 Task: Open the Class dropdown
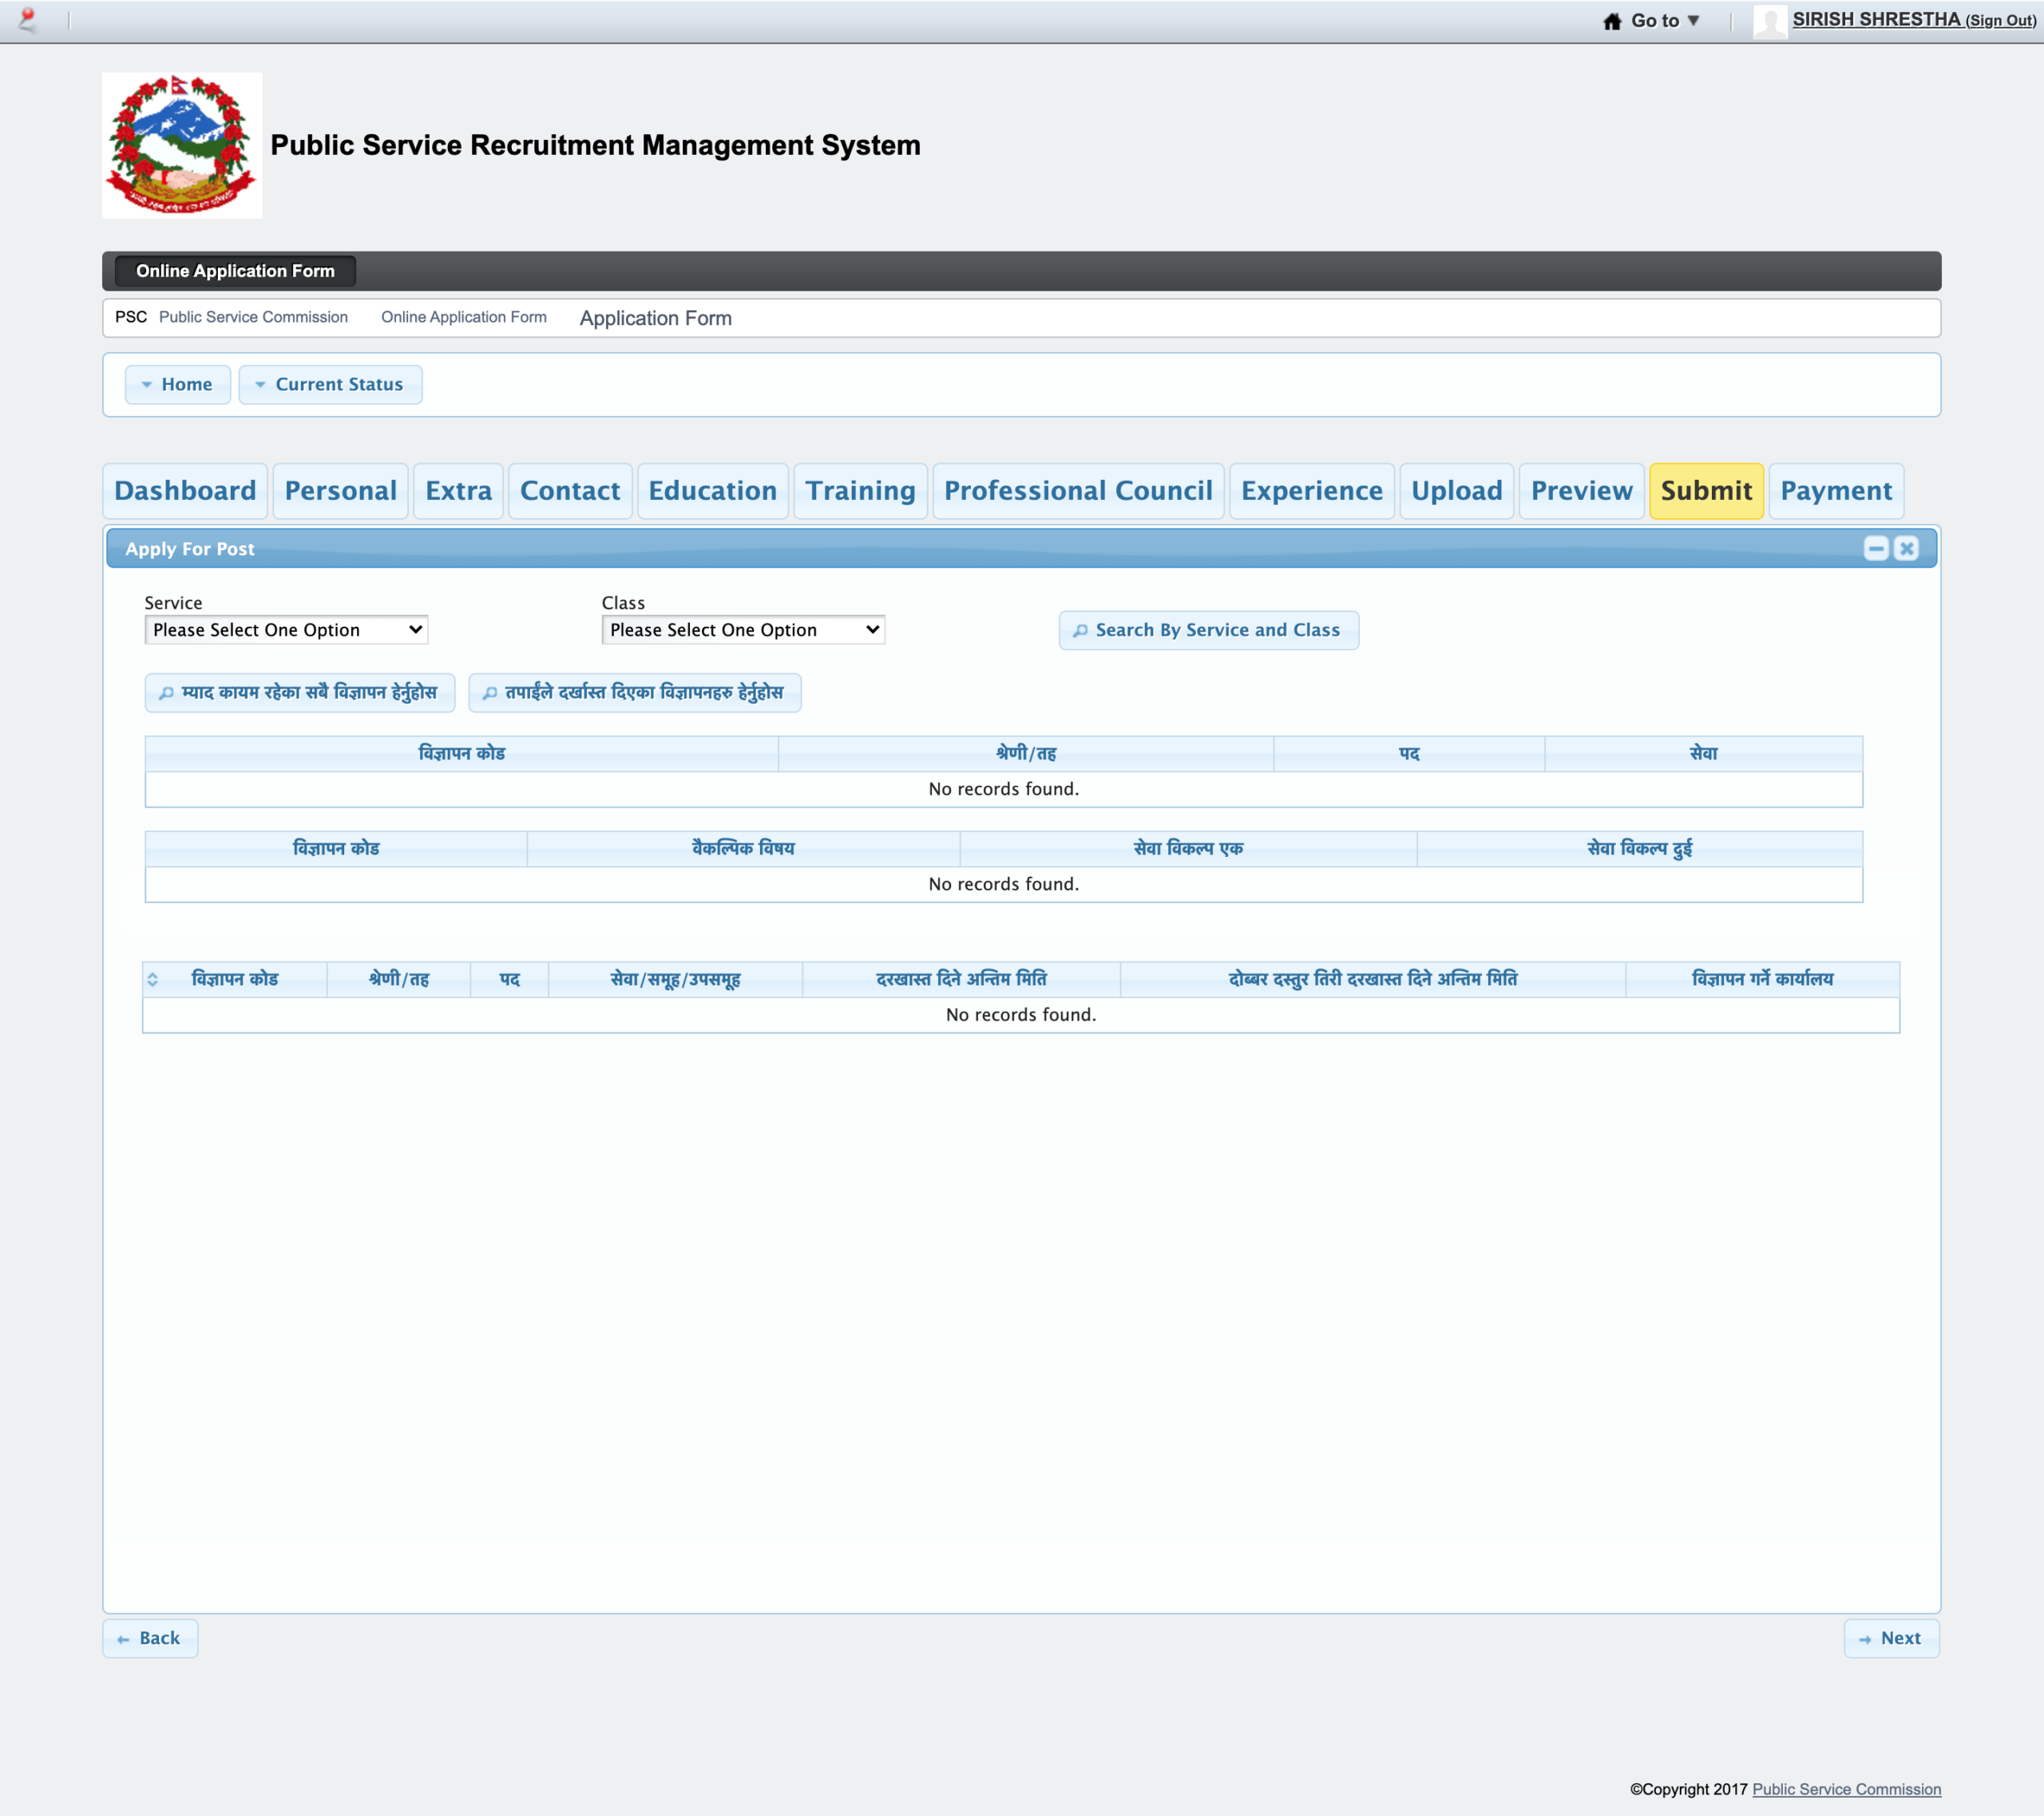point(743,630)
